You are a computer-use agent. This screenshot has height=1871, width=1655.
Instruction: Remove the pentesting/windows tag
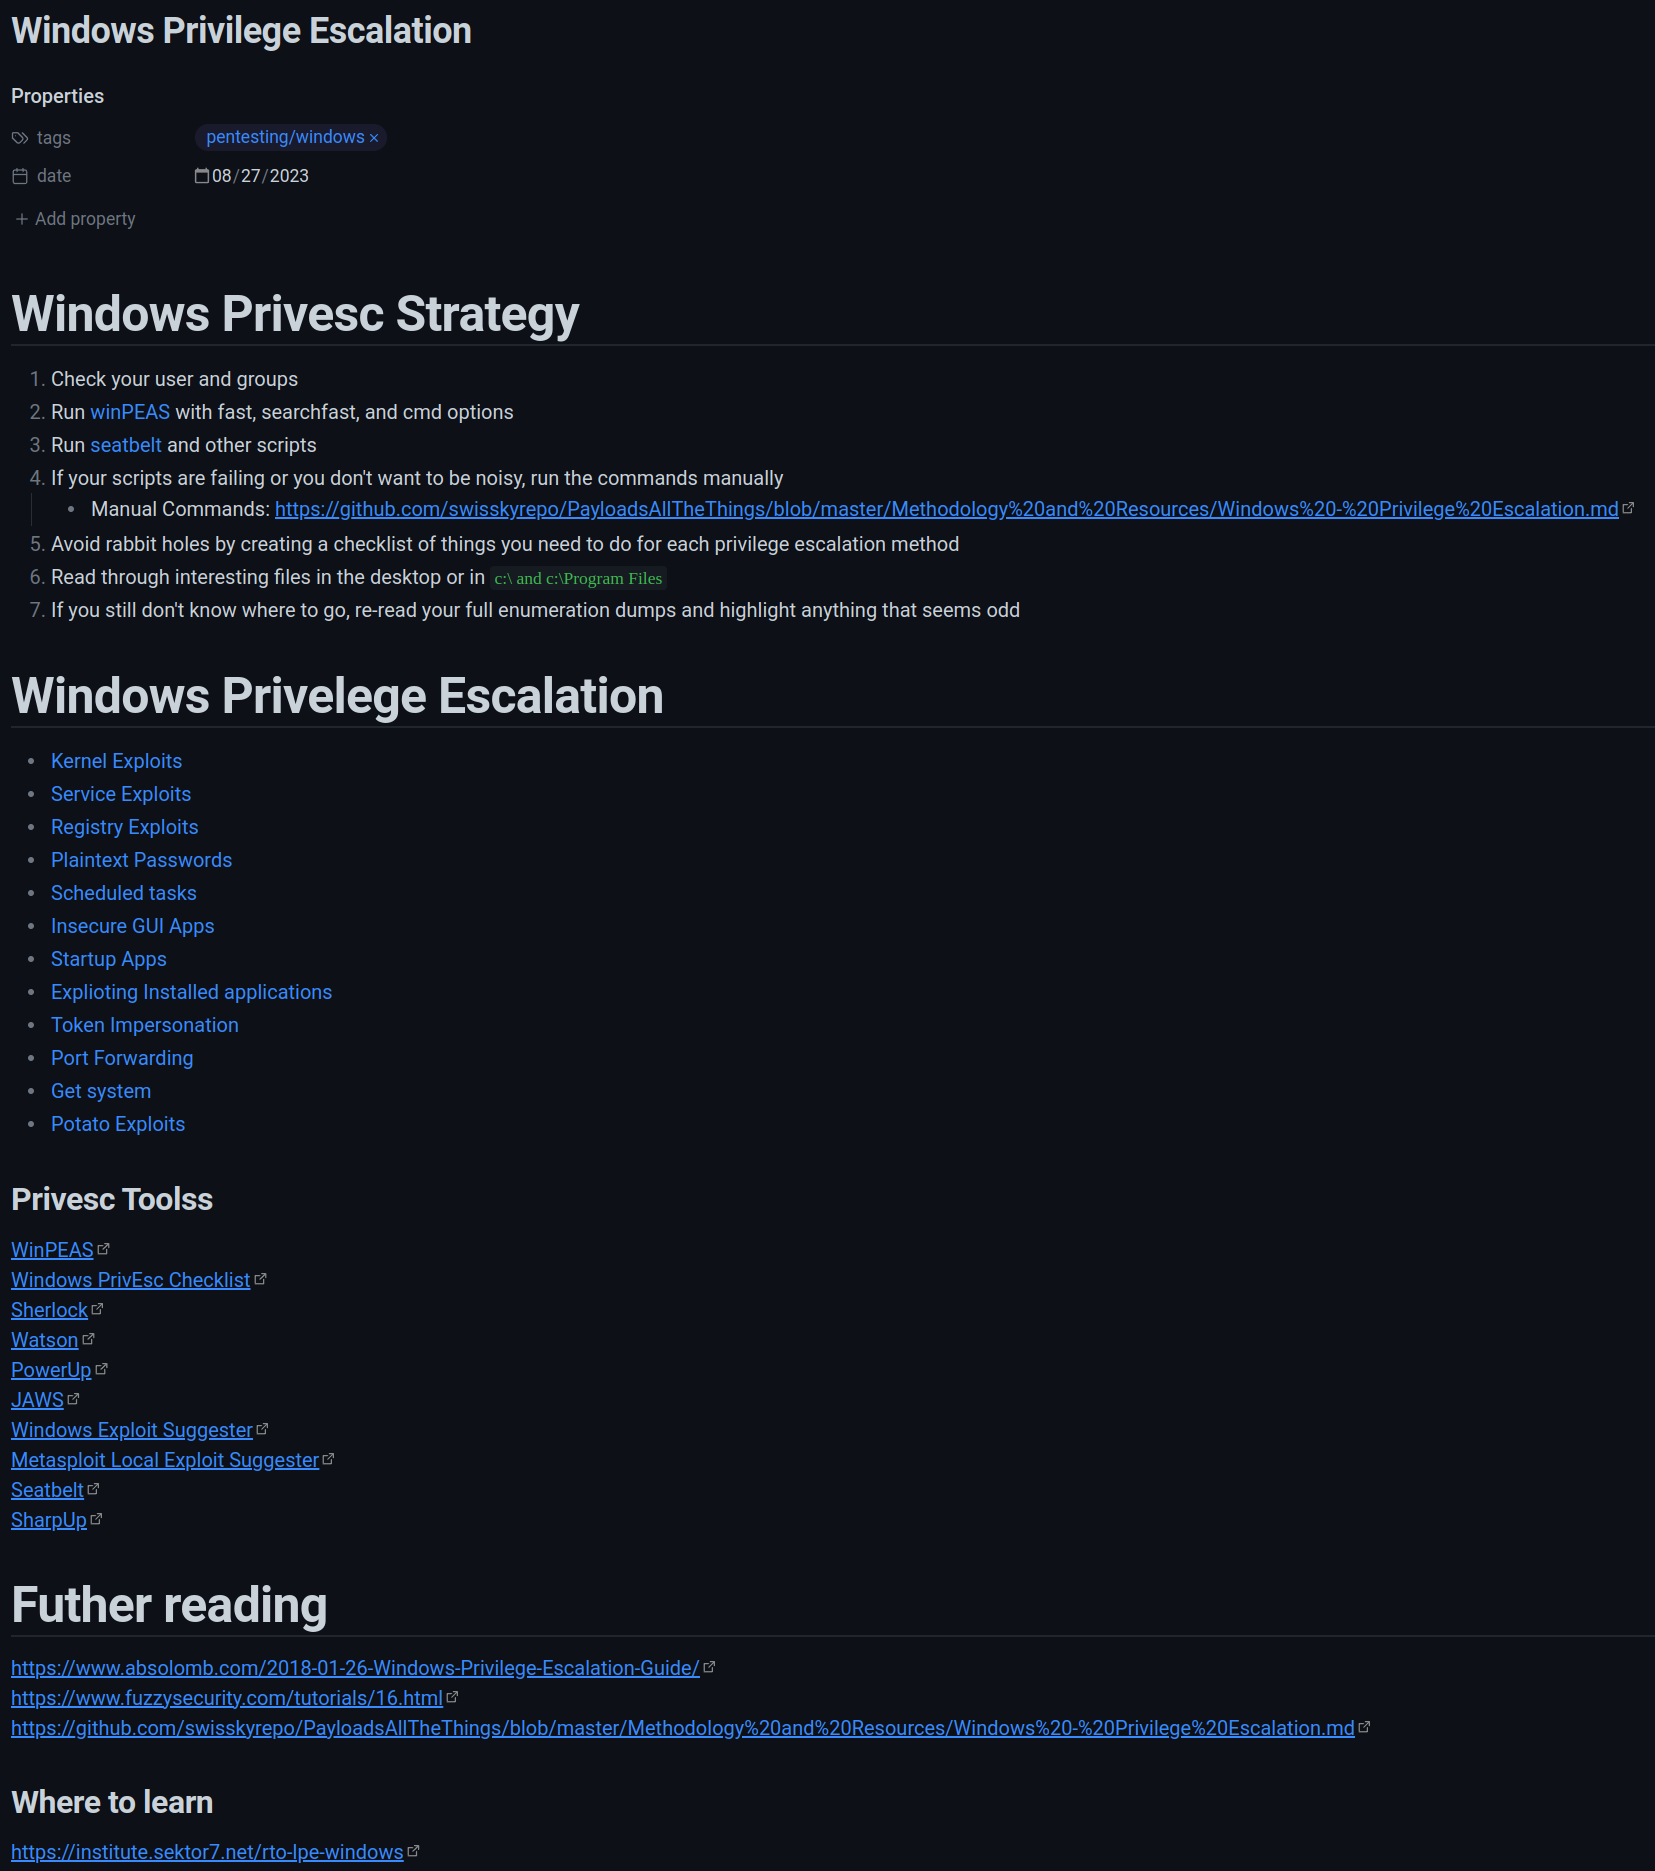(374, 138)
